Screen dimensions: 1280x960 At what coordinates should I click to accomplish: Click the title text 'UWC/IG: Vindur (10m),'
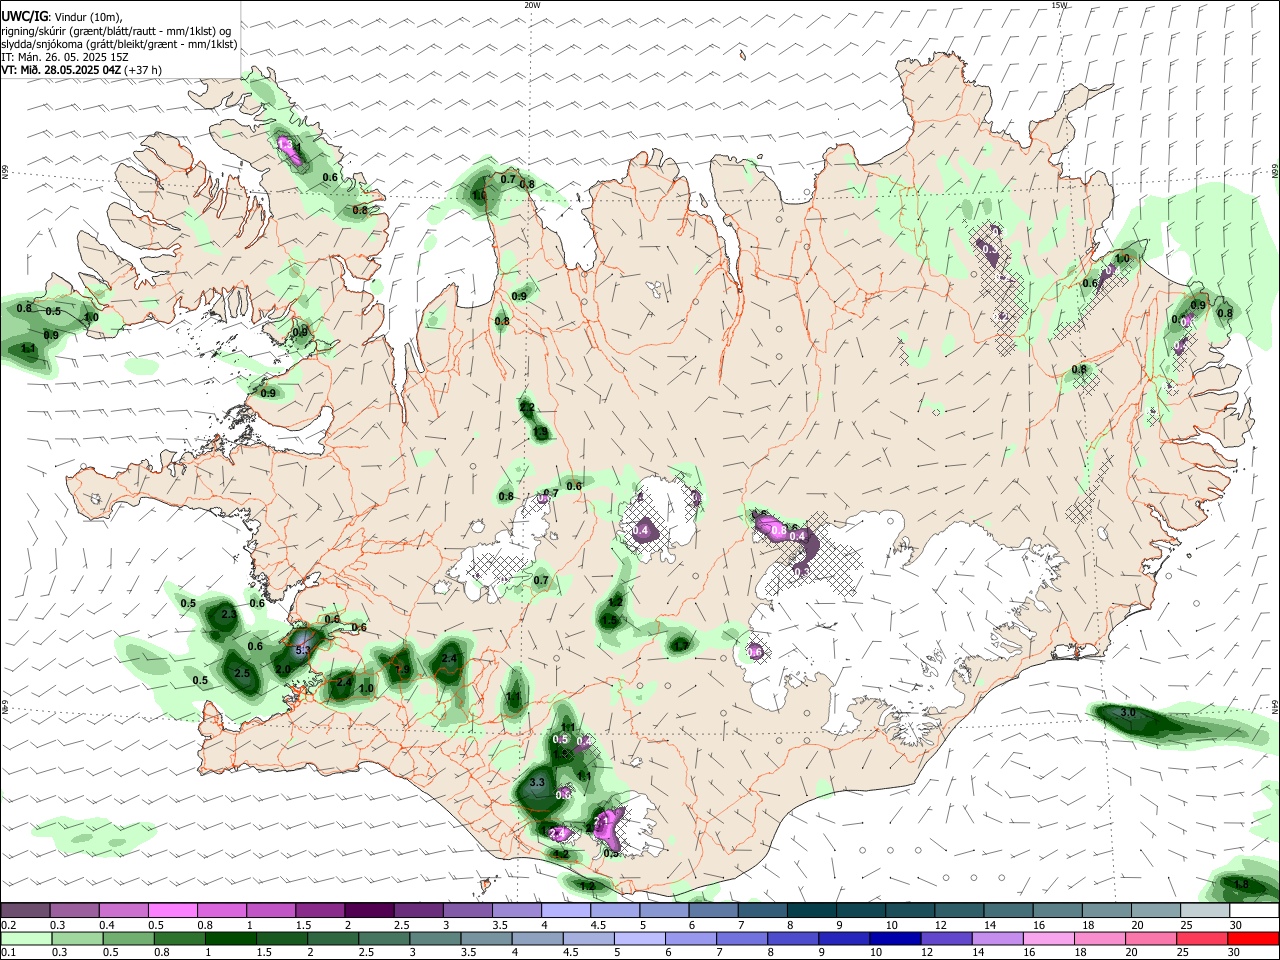(x=62, y=17)
